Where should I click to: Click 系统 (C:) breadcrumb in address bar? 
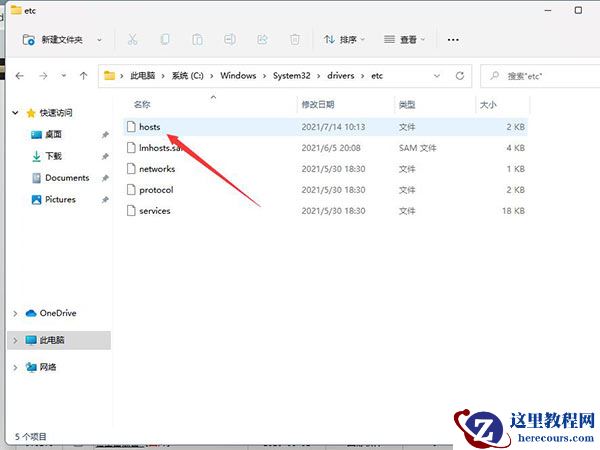click(188, 76)
